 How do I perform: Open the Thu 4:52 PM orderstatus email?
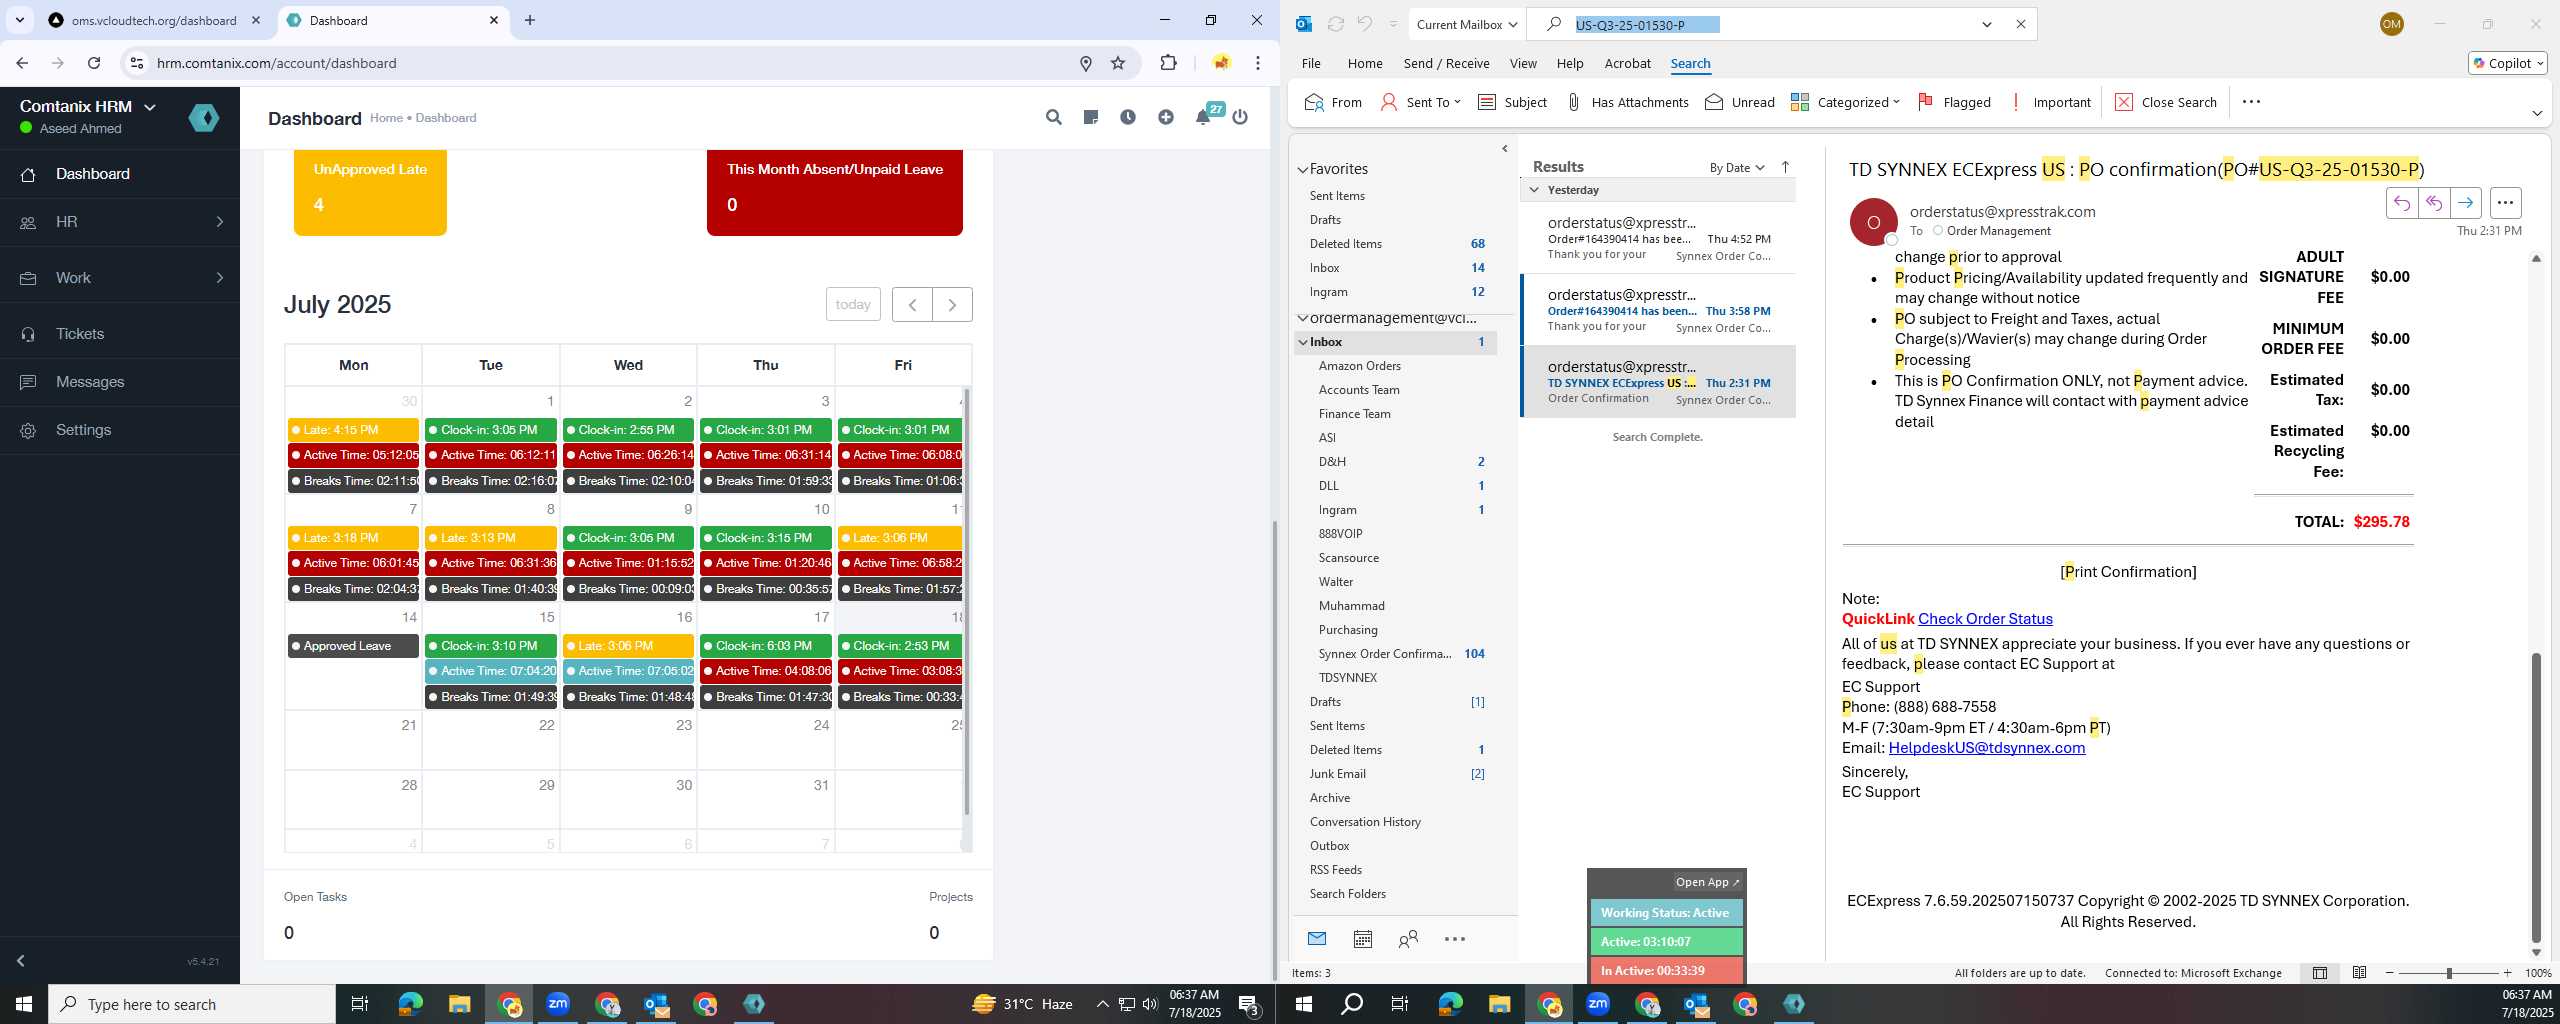(x=1658, y=239)
